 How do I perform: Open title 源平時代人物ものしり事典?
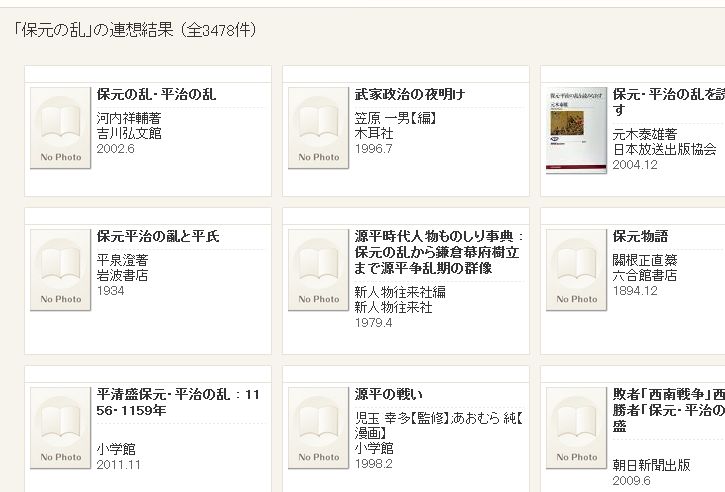439,252
